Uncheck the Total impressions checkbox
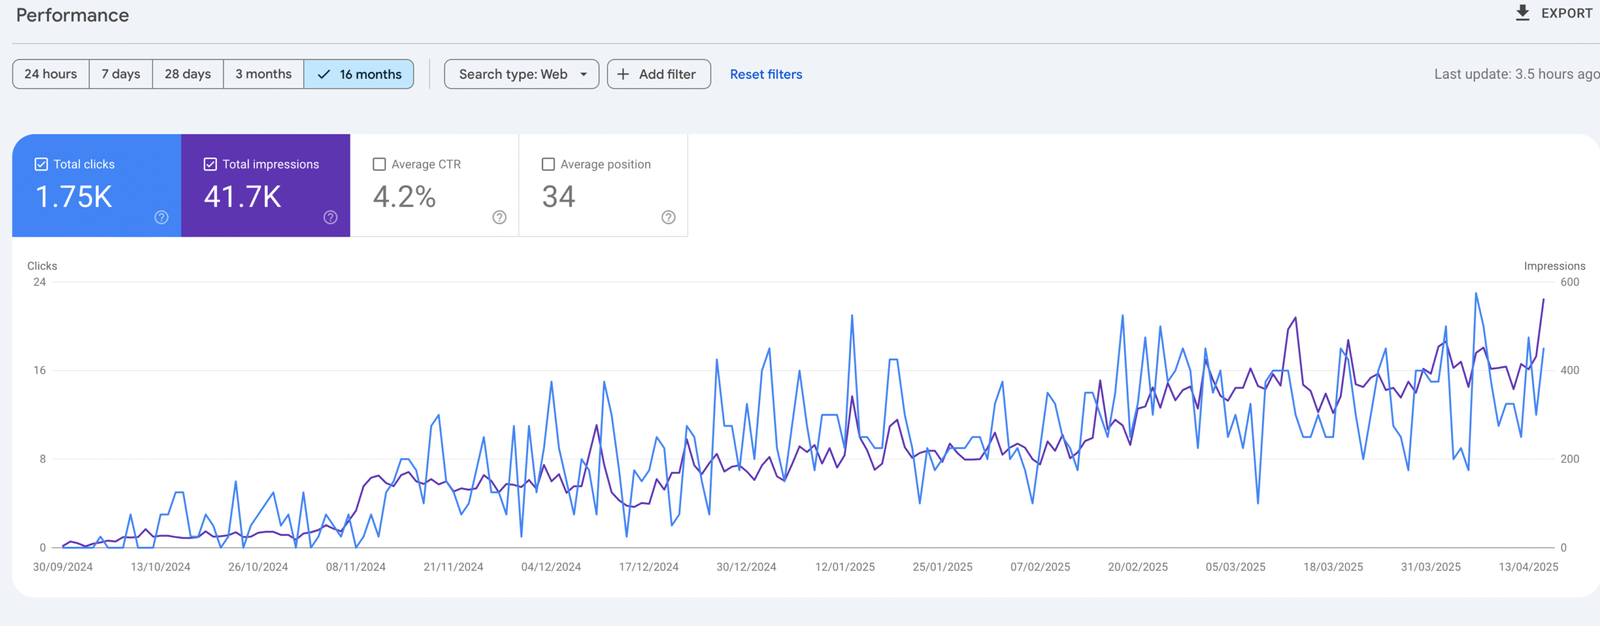 point(210,164)
